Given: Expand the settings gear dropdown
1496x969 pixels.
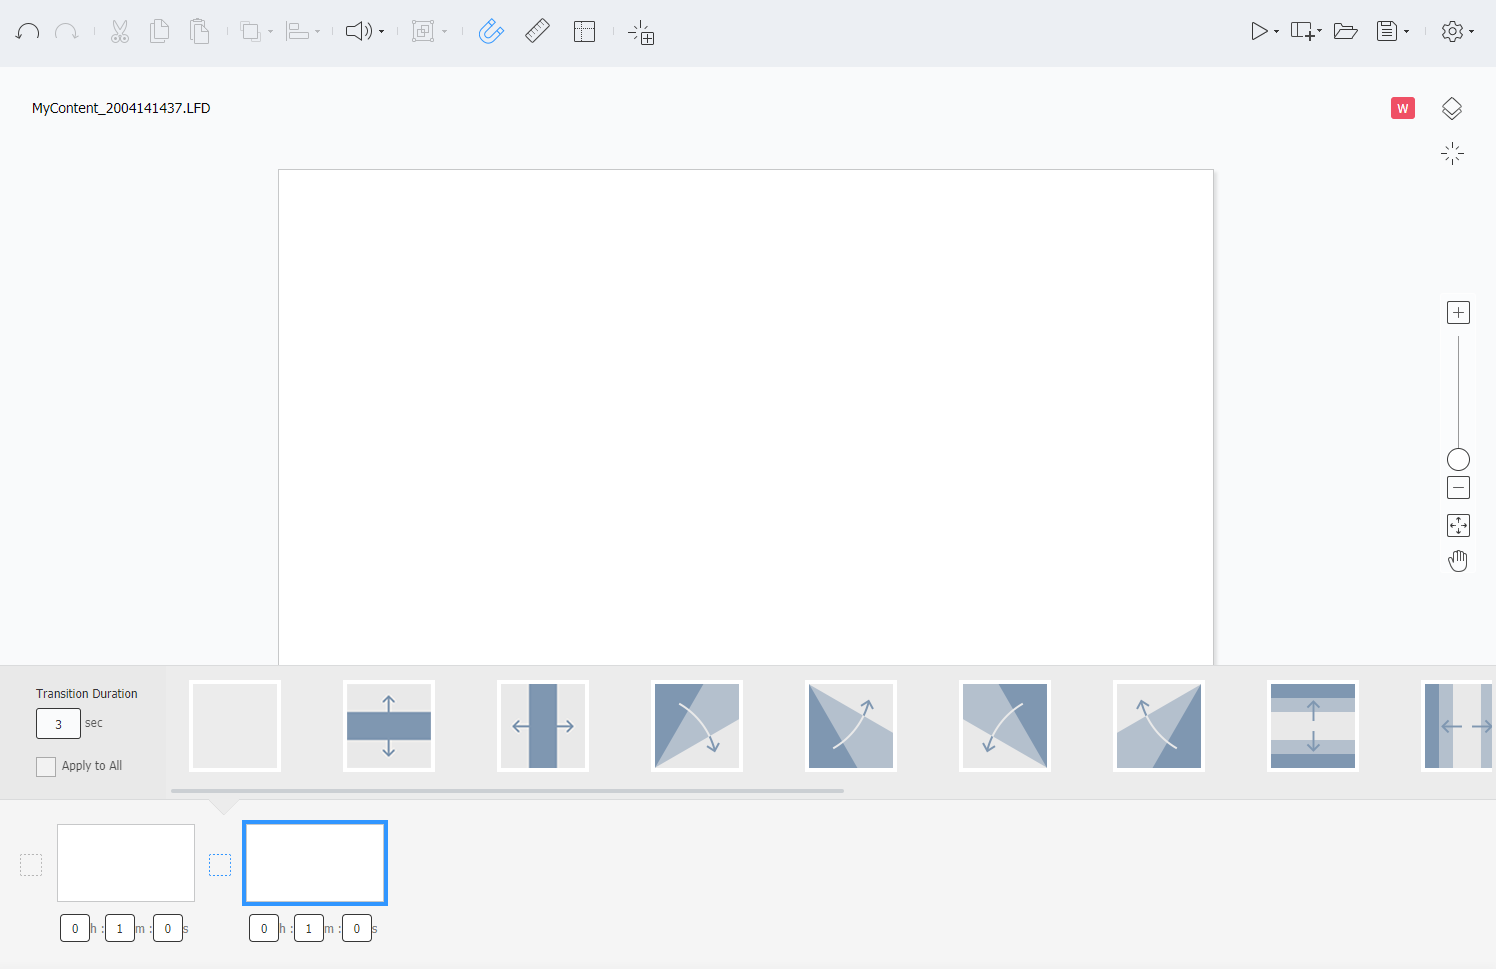Looking at the screenshot, I should point(1471,32).
